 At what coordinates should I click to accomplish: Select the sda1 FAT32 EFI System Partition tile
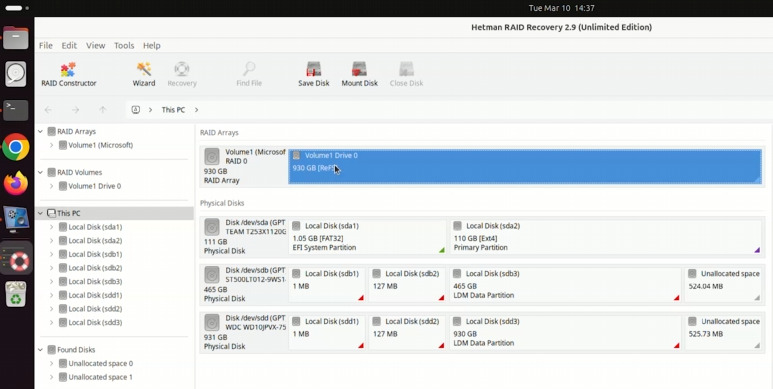click(x=367, y=237)
